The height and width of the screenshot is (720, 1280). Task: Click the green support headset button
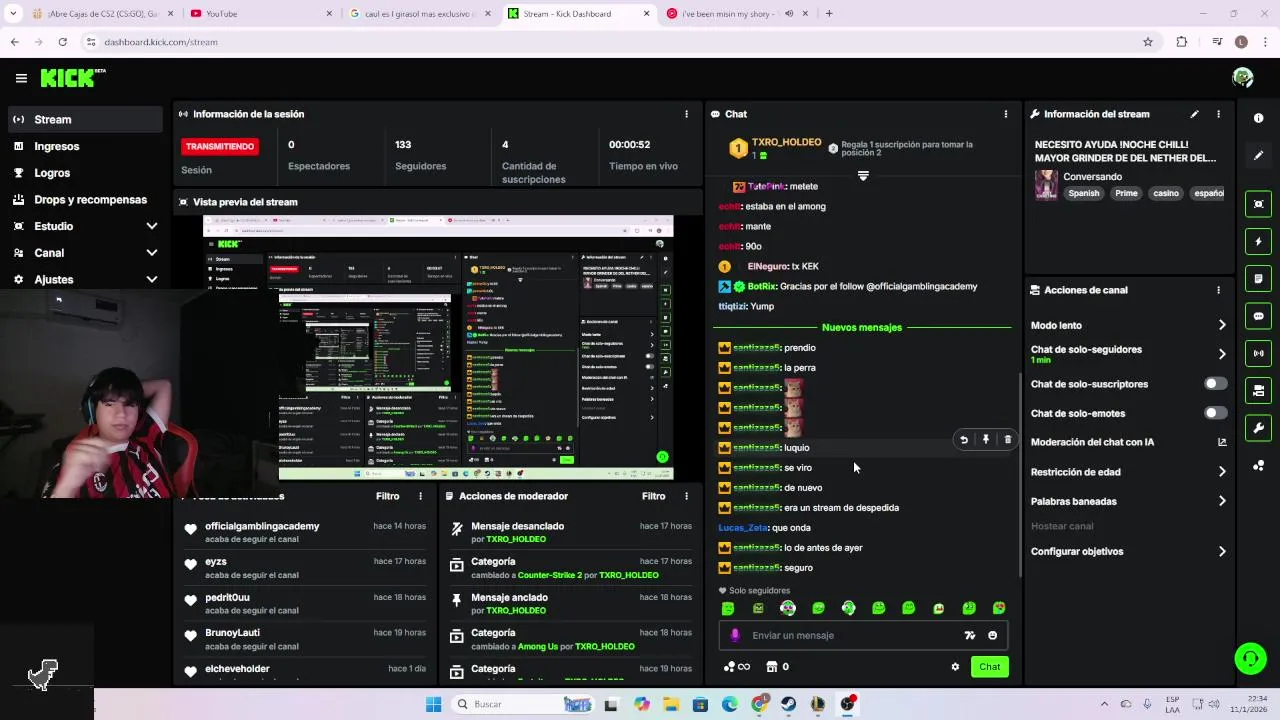point(1250,658)
